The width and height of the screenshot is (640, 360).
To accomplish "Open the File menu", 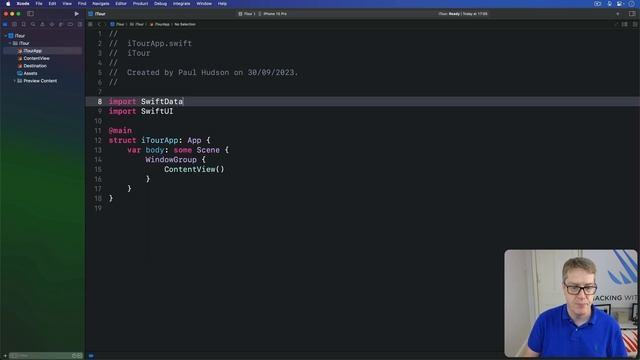I will click(x=39, y=4).
